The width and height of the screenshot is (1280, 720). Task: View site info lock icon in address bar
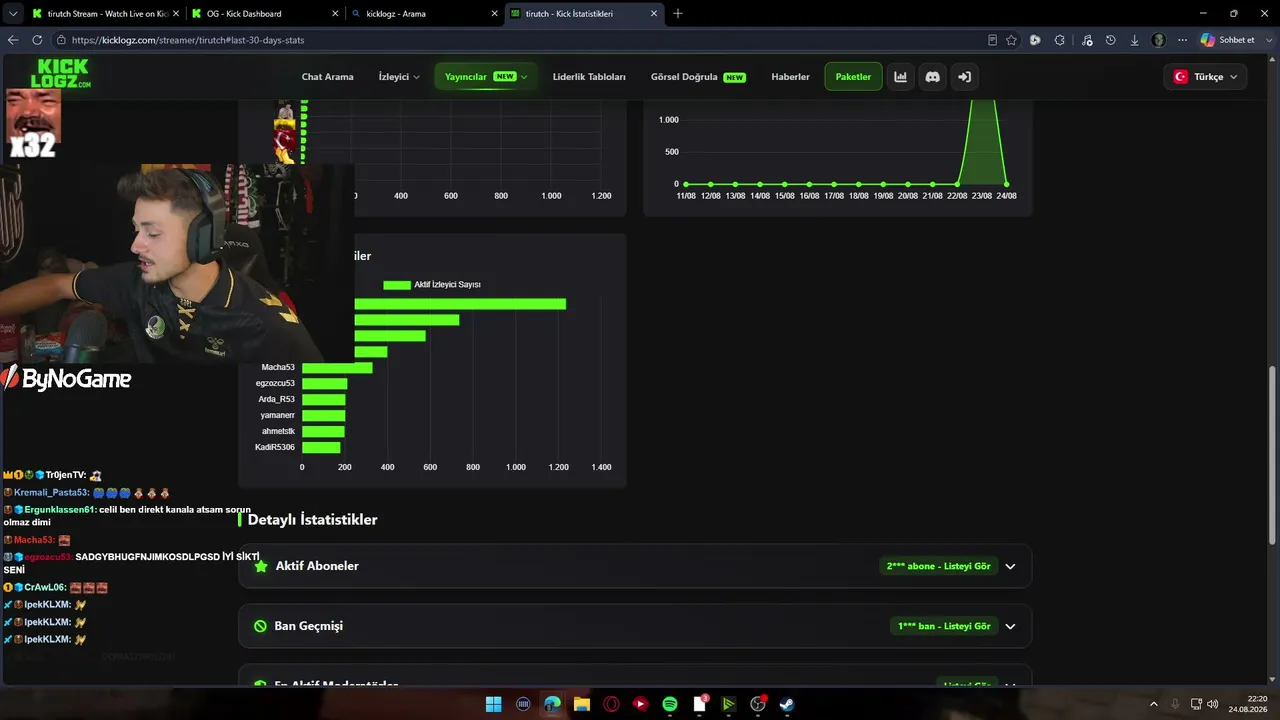point(61,40)
